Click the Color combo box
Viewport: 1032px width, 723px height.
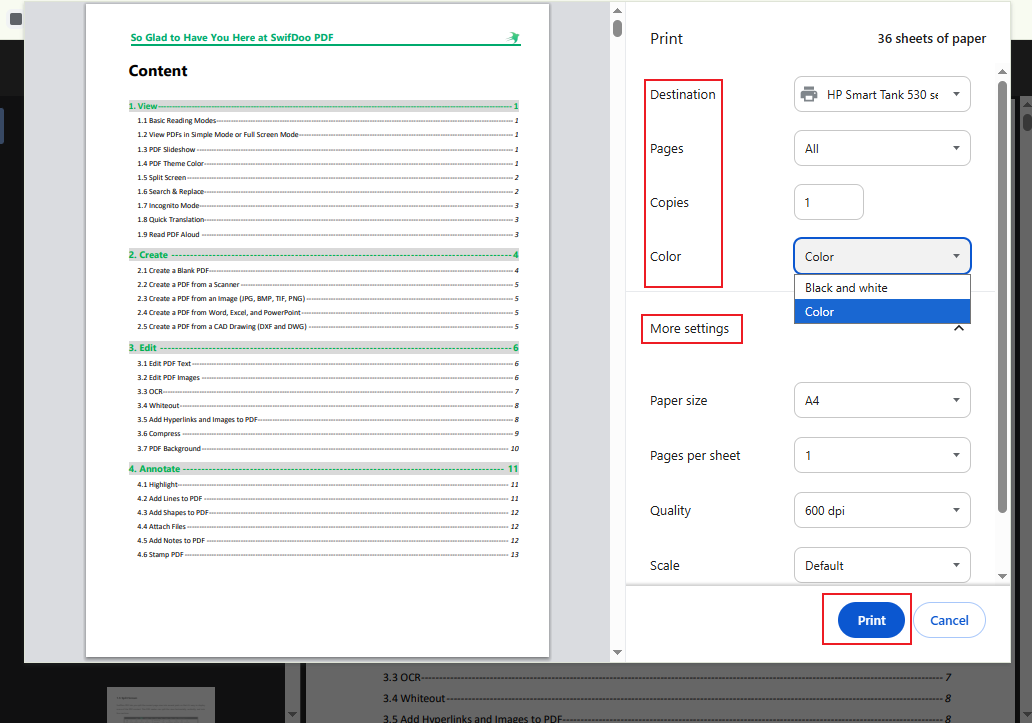882,256
